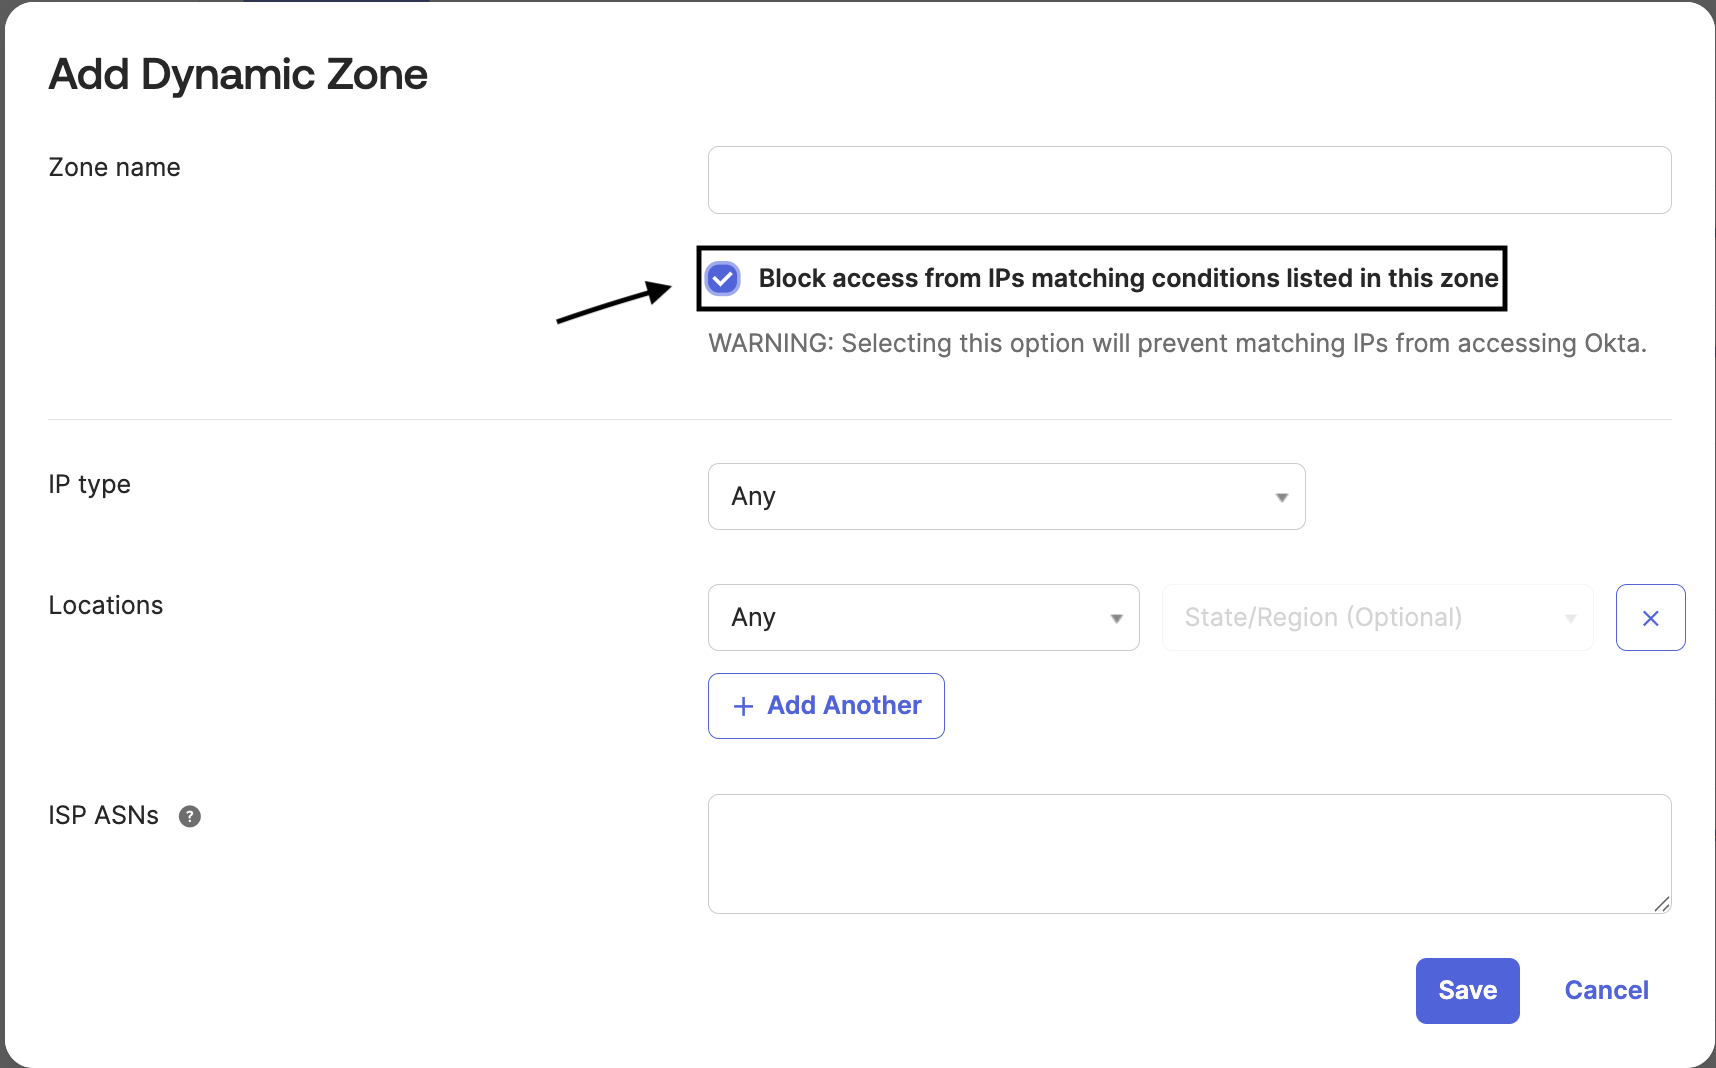Open the IP type dropdown showing Any

point(1005,496)
